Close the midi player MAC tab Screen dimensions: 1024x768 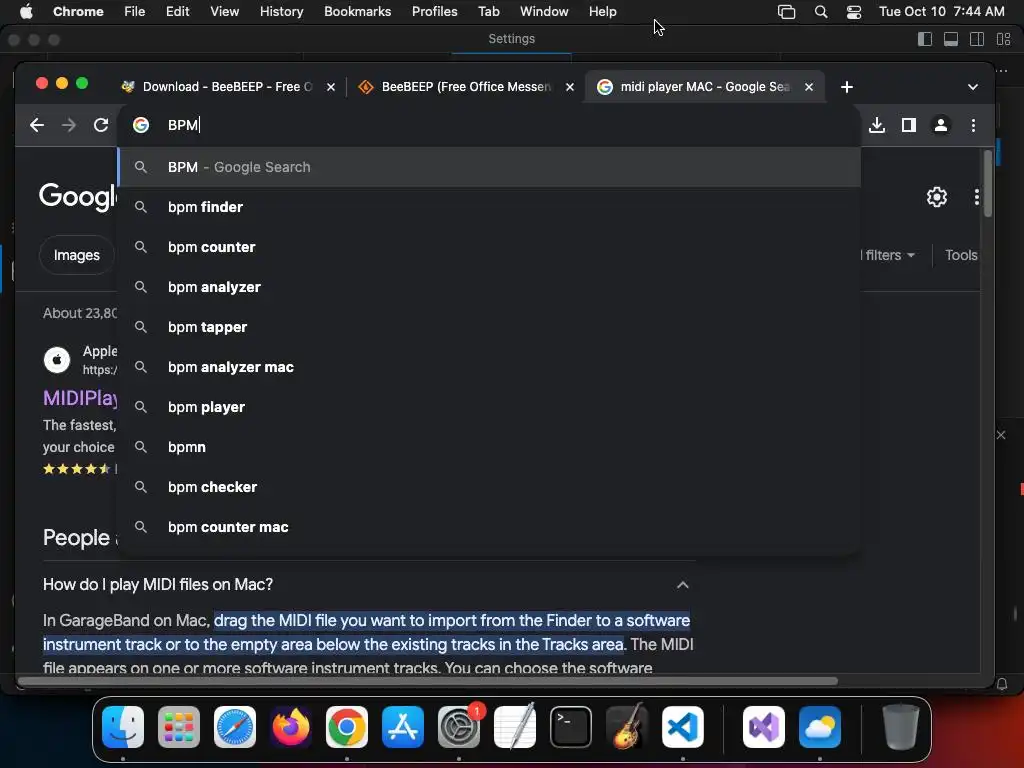(808, 87)
